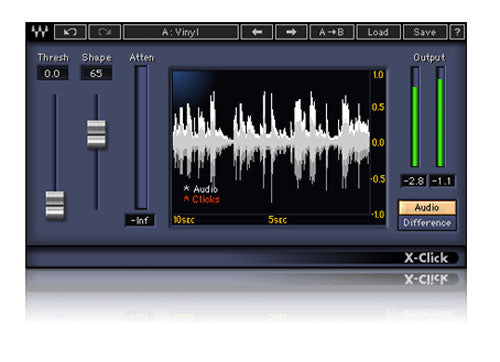Go to the next preset arrow
The image size is (500, 362).
[x=291, y=32]
